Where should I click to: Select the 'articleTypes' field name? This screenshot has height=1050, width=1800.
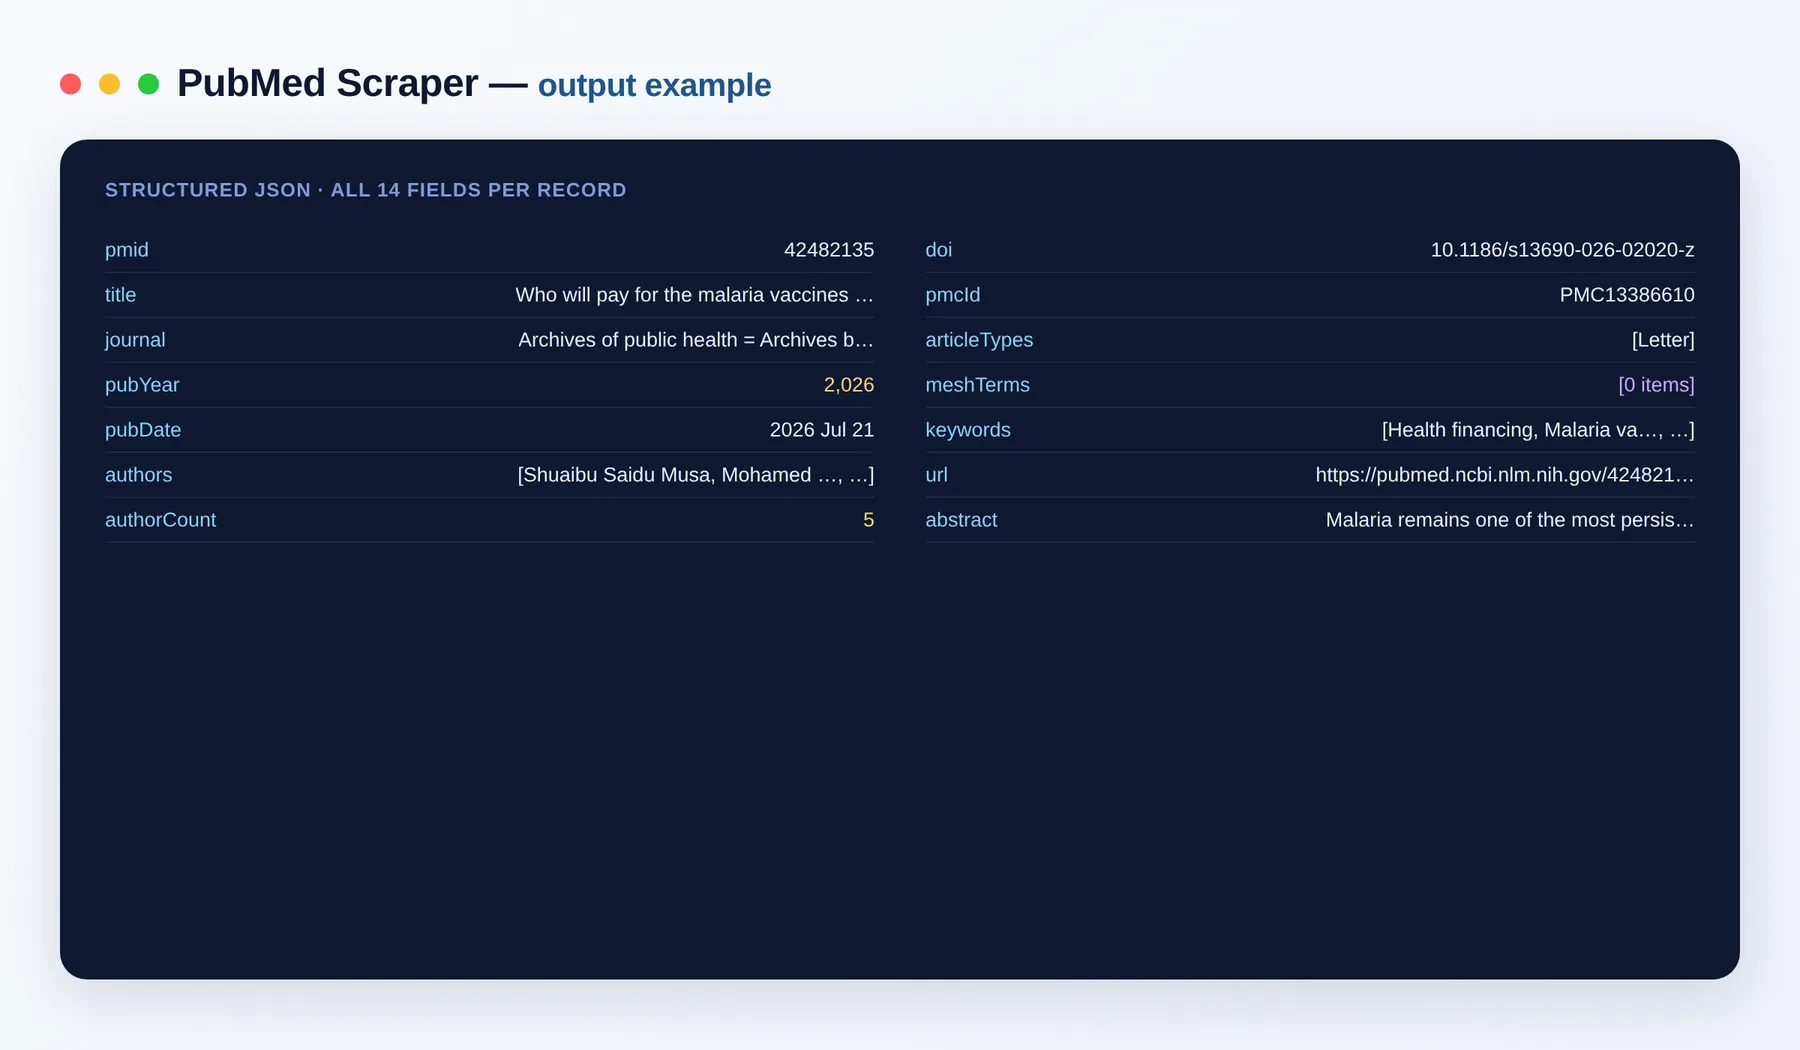979,340
